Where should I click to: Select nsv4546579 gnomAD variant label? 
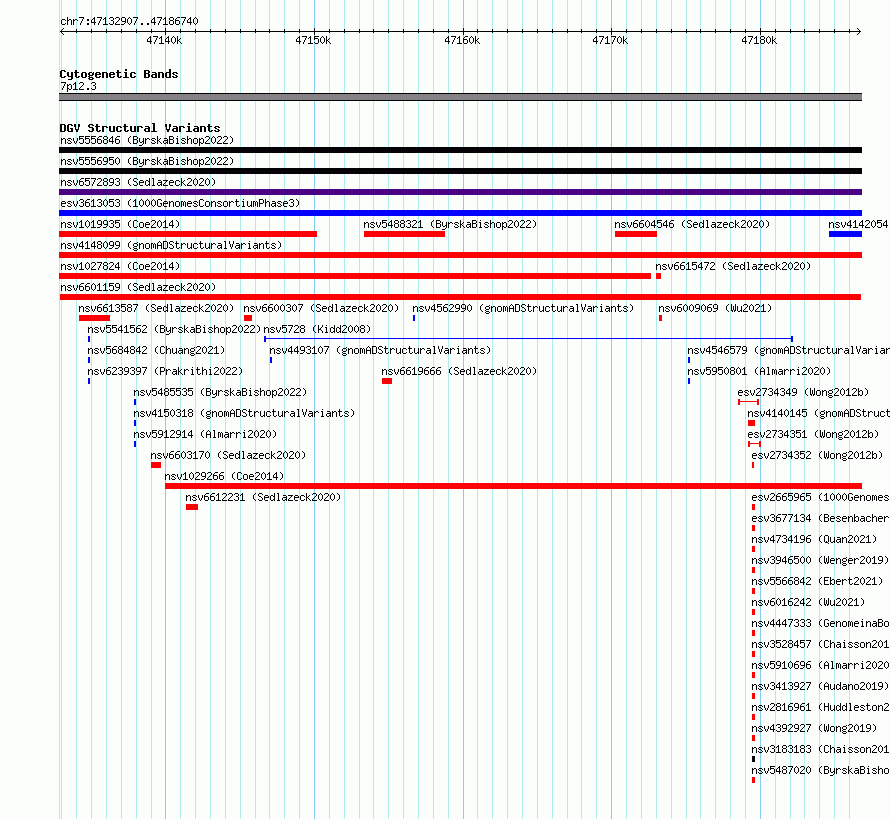point(788,350)
